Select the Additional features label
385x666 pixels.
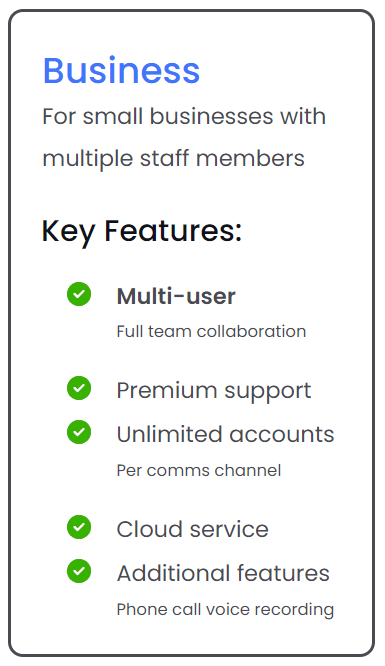(x=223, y=573)
